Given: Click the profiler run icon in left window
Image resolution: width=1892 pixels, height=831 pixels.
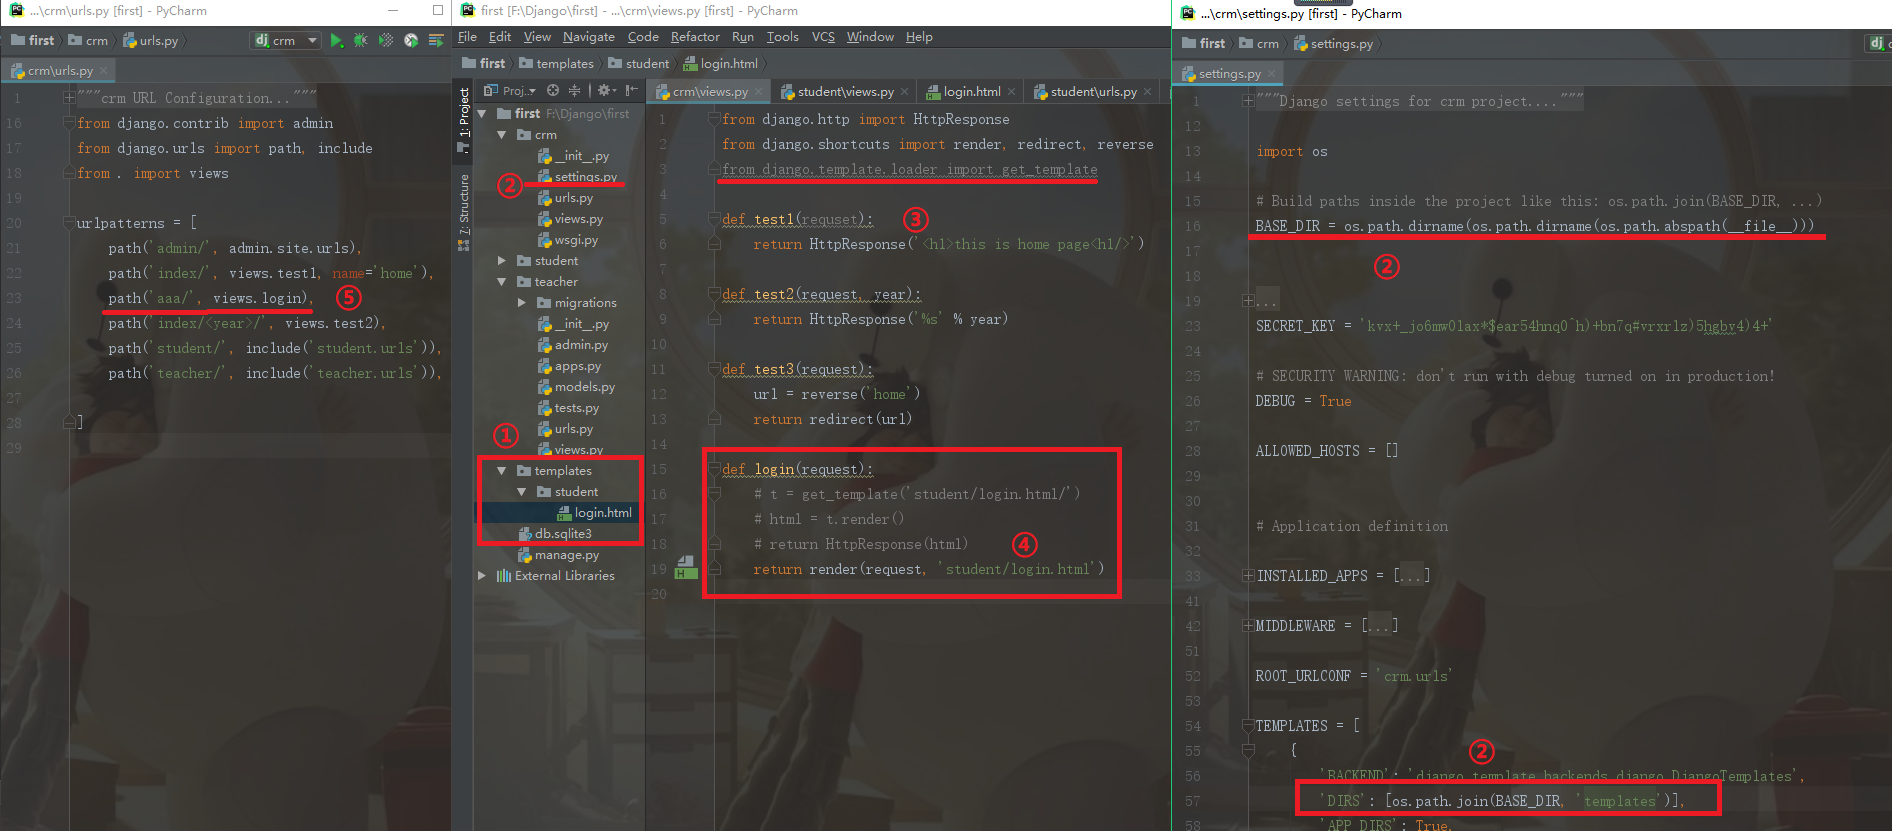Looking at the screenshot, I should point(411,41).
